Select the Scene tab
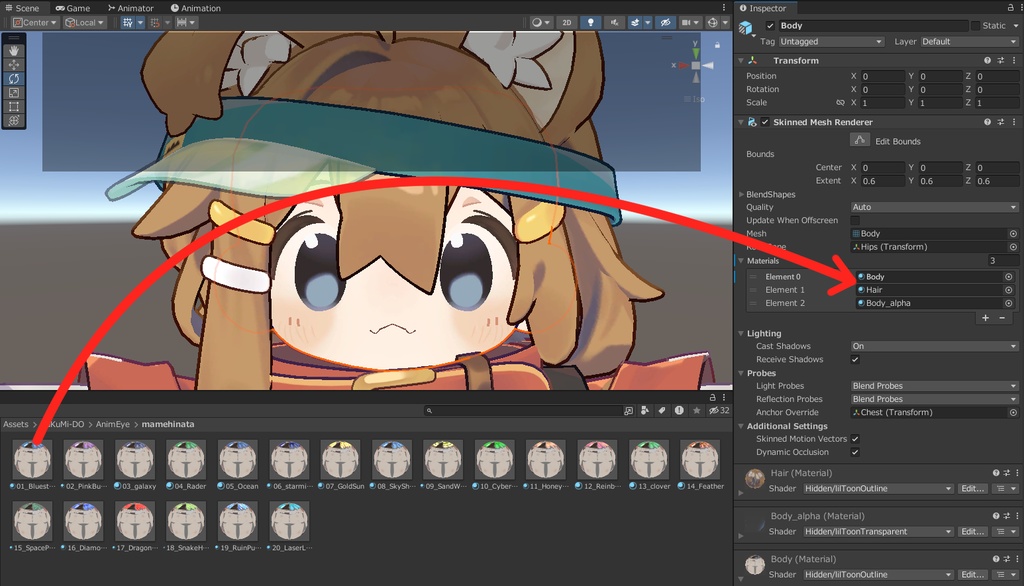Image resolution: width=1024 pixels, height=586 pixels. coord(22,8)
